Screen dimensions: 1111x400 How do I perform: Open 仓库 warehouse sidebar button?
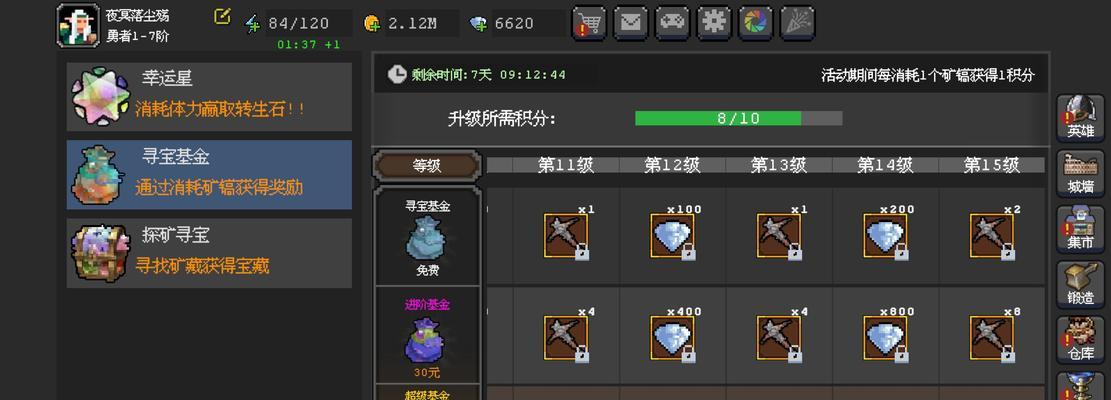coord(1081,340)
